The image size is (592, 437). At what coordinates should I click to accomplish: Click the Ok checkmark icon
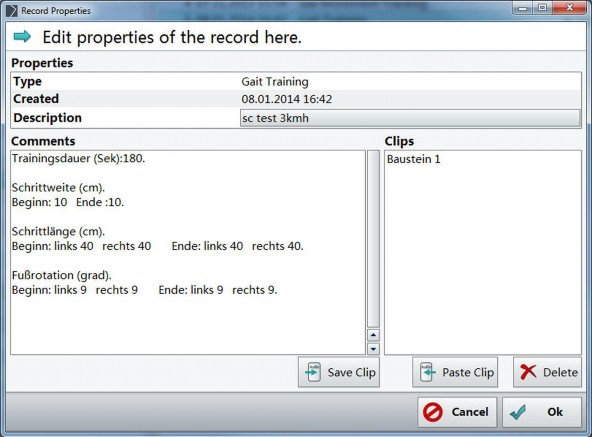[518, 412]
